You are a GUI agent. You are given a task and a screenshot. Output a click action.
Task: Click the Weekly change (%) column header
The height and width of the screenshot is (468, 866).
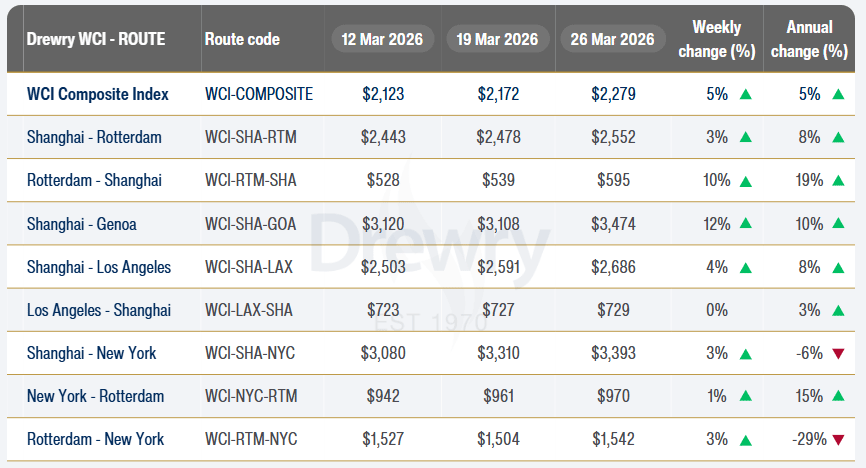click(x=716, y=39)
